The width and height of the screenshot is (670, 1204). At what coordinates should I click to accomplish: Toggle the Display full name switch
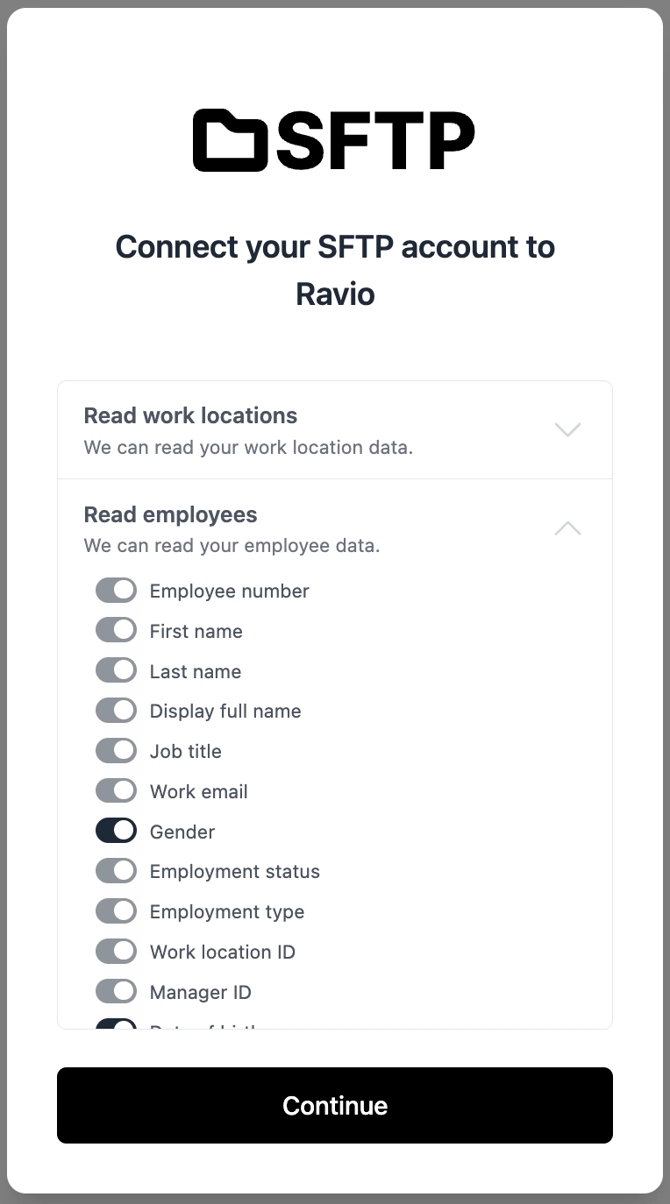coord(116,711)
